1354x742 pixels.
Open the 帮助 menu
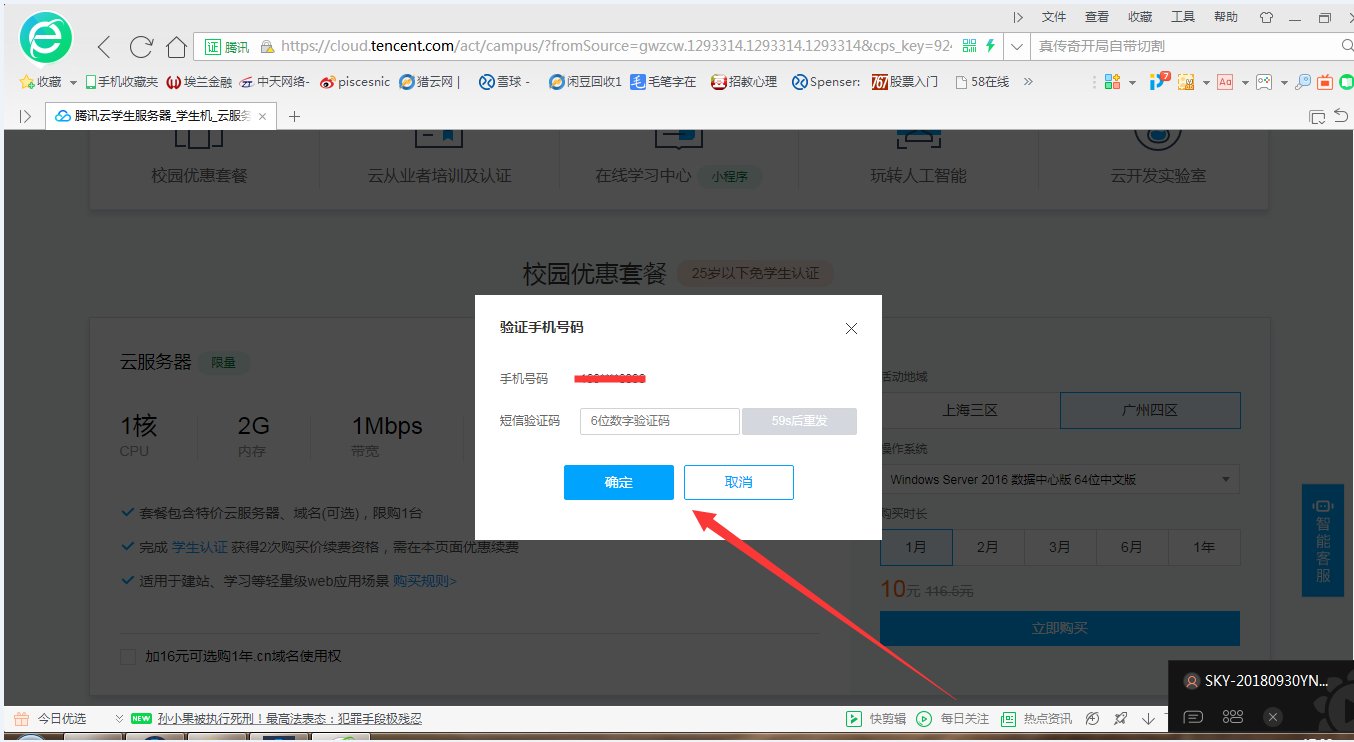(x=1226, y=17)
